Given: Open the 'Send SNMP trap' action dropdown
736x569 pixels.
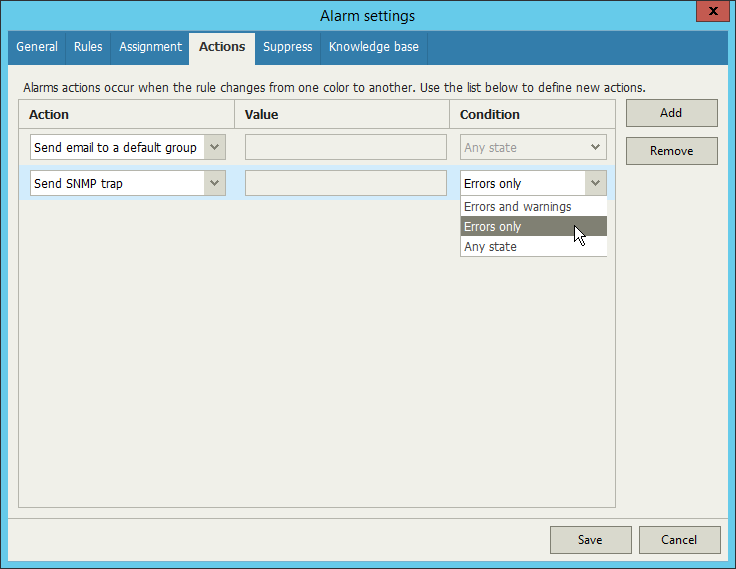Looking at the screenshot, I should click(x=215, y=183).
